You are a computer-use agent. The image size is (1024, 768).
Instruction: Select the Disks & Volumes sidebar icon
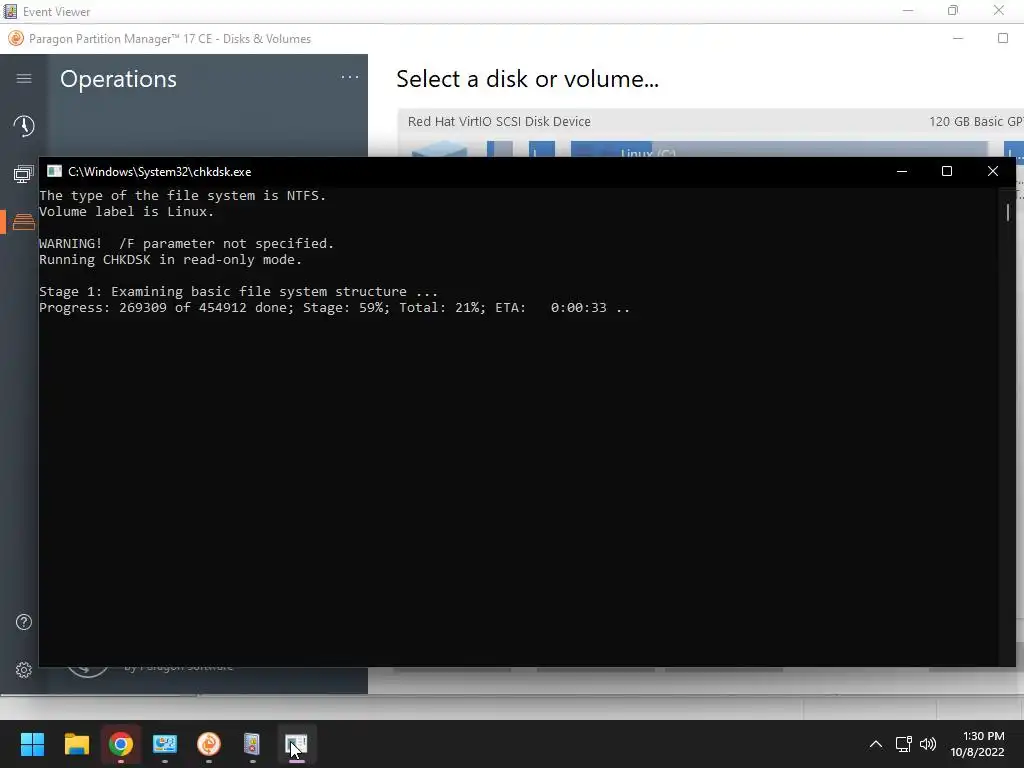click(x=24, y=221)
